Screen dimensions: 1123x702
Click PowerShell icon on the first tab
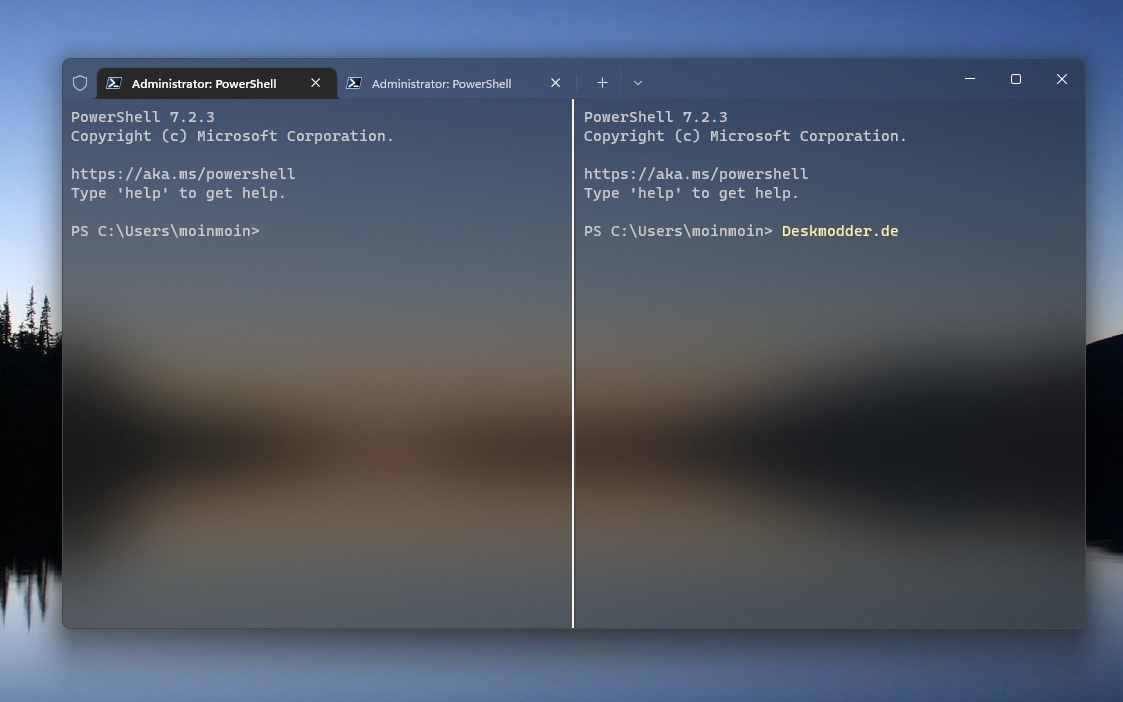click(x=114, y=83)
